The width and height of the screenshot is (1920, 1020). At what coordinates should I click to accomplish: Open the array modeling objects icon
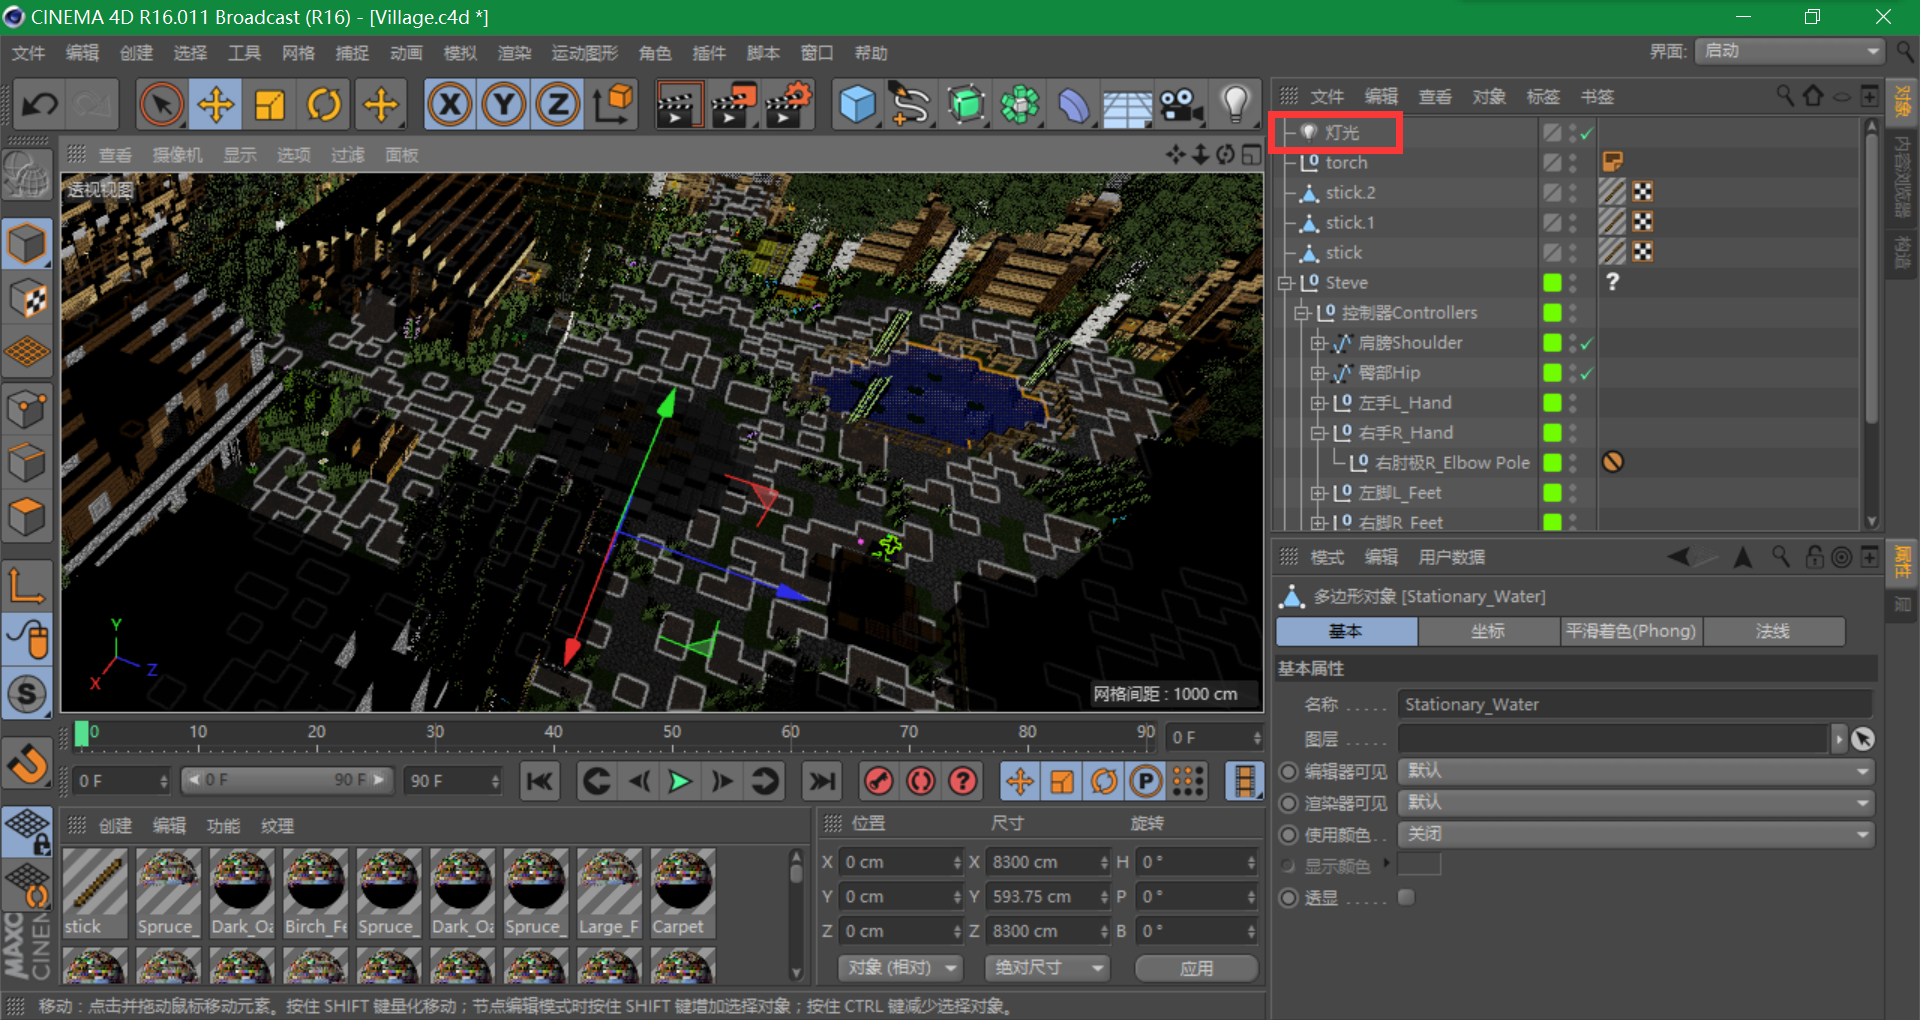pos(1020,104)
